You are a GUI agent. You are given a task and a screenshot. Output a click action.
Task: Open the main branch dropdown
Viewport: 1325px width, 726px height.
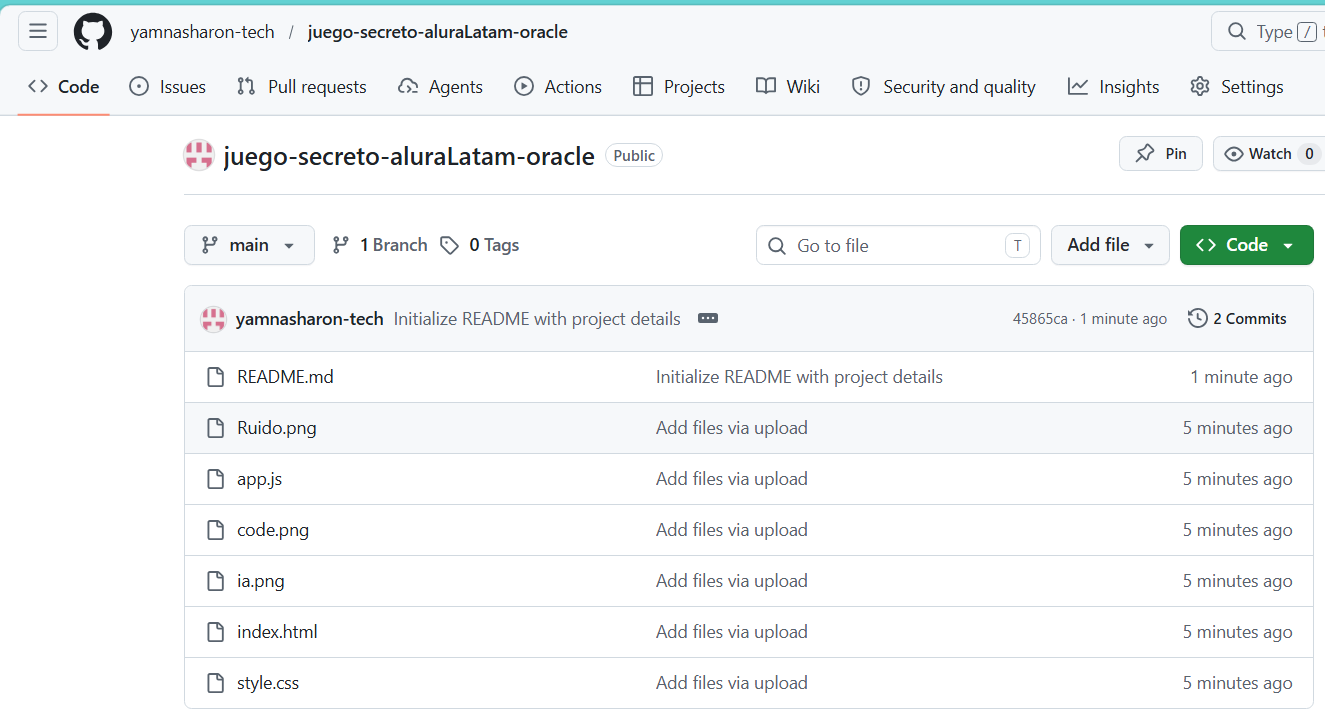[249, 245]
